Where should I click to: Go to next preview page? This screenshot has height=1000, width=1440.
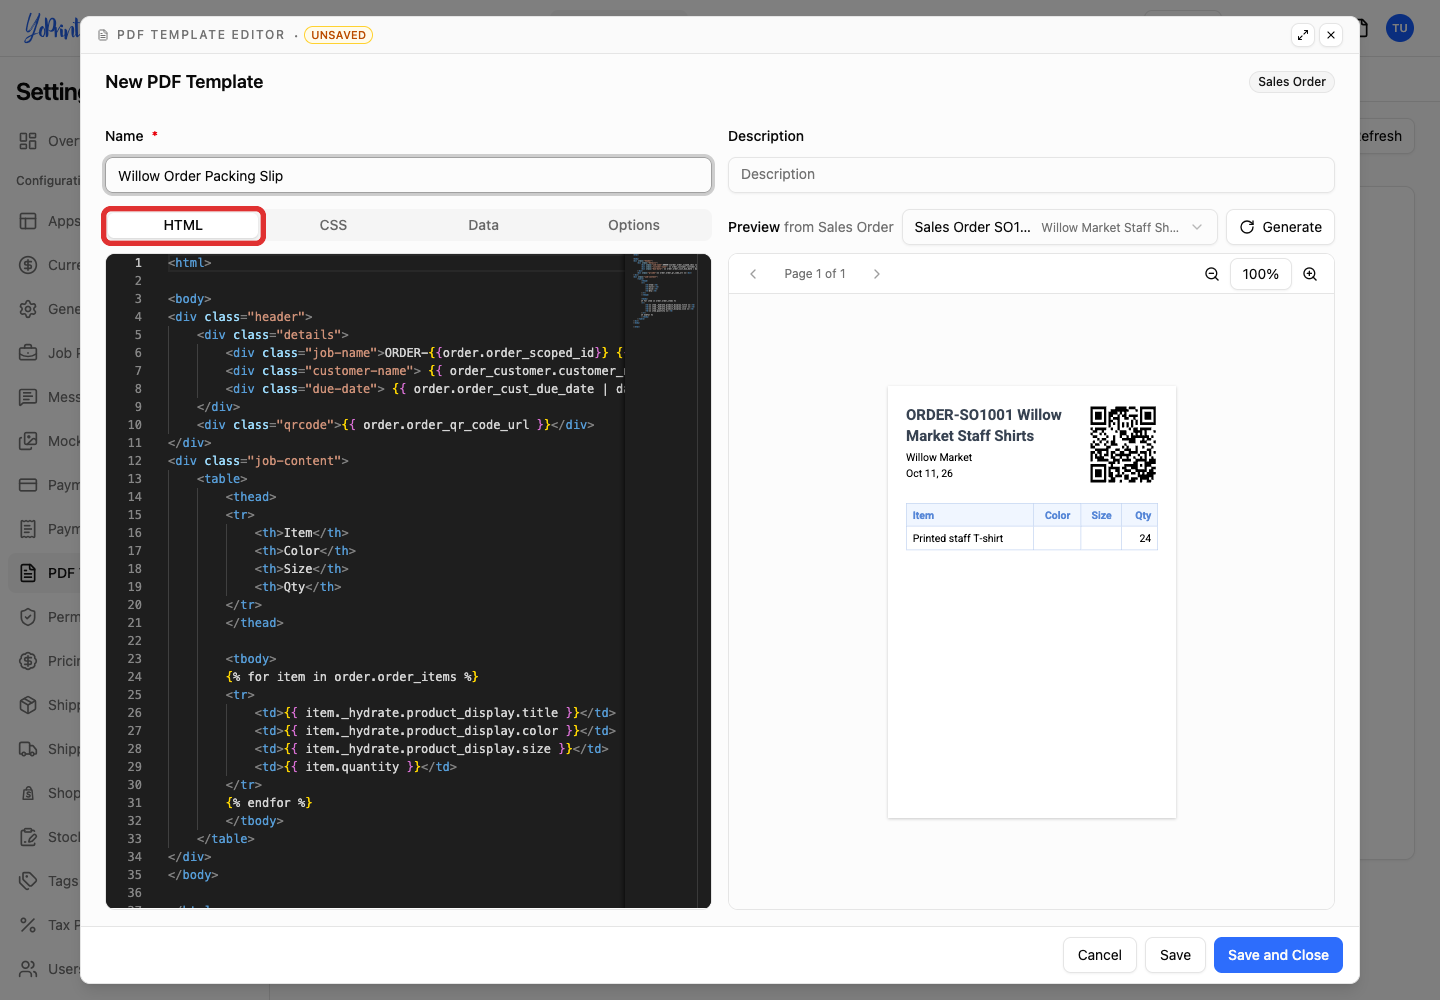tap(877, 274)
